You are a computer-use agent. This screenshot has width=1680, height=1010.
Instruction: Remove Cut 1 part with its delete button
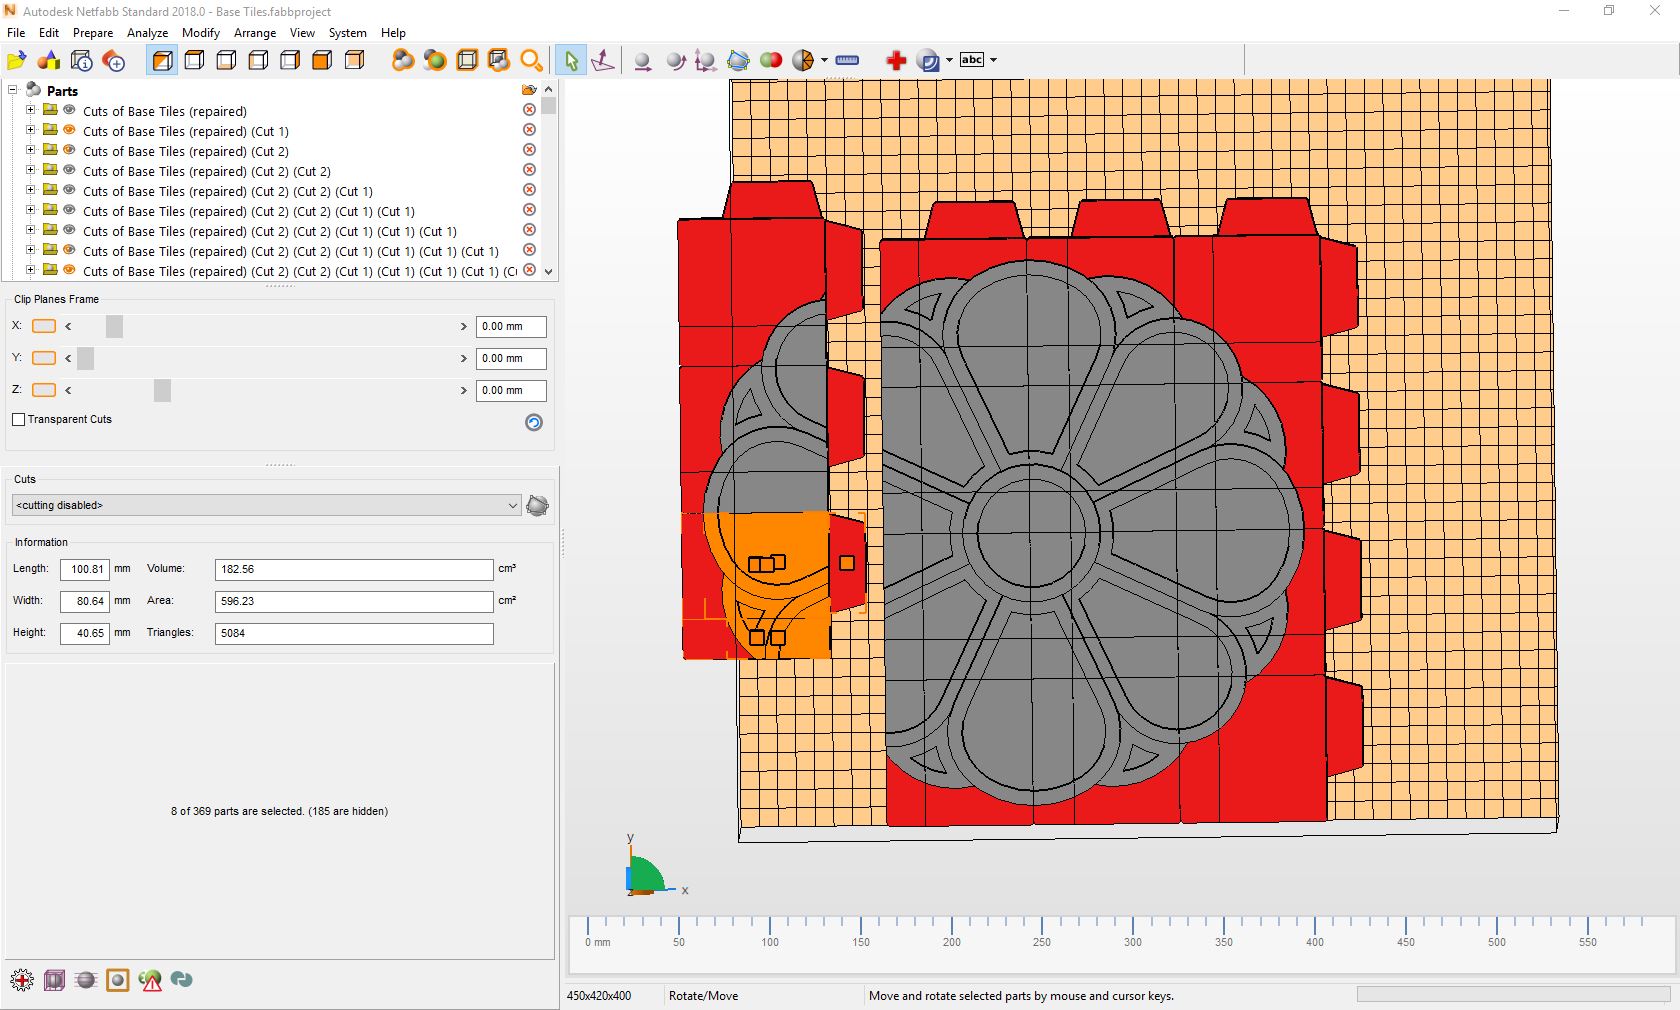tap(529, 130)
